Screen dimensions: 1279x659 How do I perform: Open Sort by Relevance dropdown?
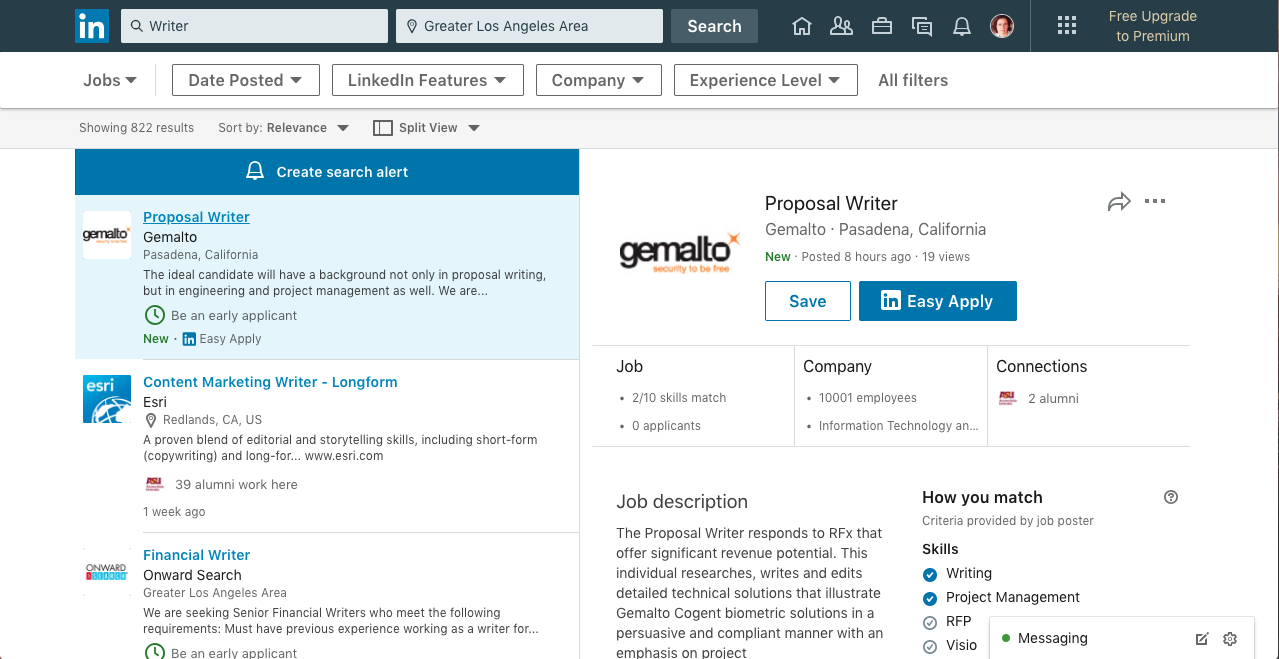coord(284,128)
